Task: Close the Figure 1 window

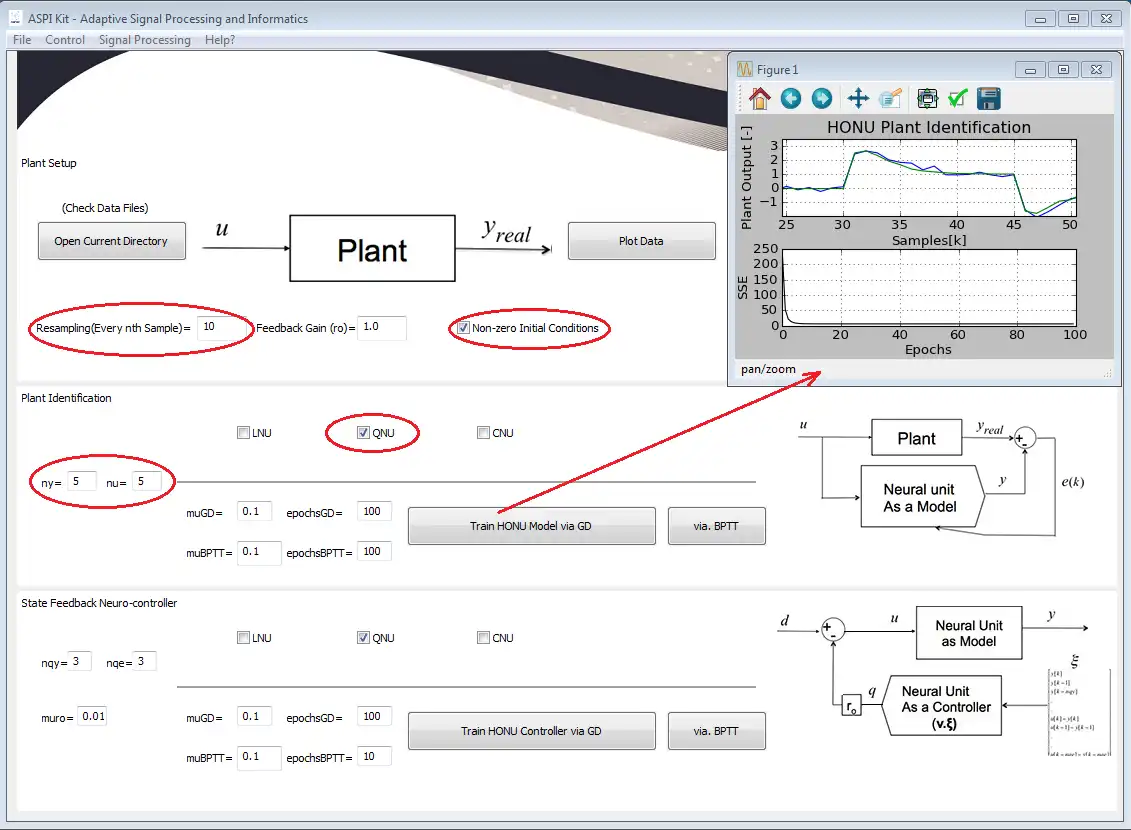Action: tap(1096, 70)
